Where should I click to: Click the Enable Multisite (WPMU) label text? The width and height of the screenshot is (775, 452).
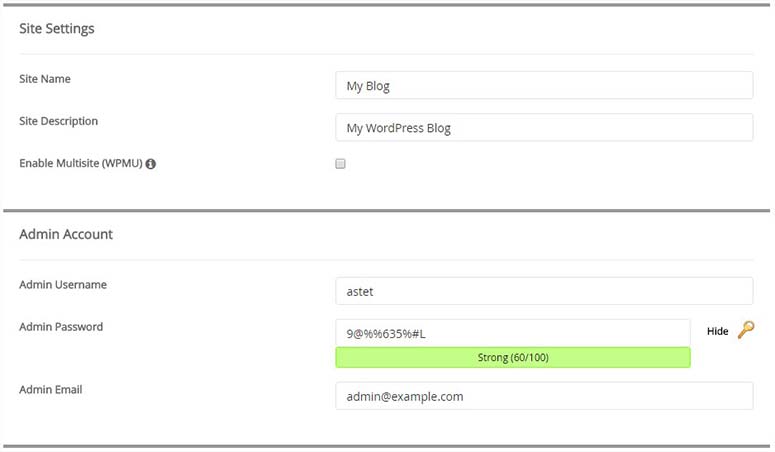[x=80, y=163]
